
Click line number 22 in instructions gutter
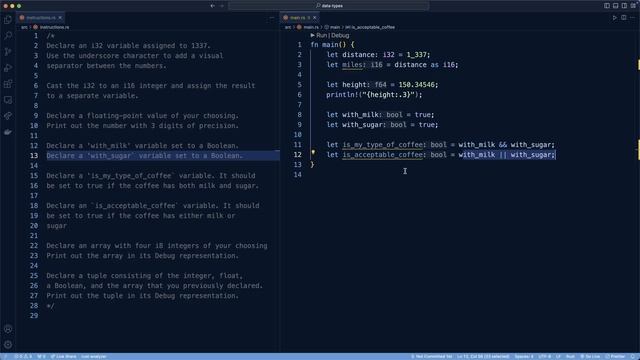pos(33,246)
